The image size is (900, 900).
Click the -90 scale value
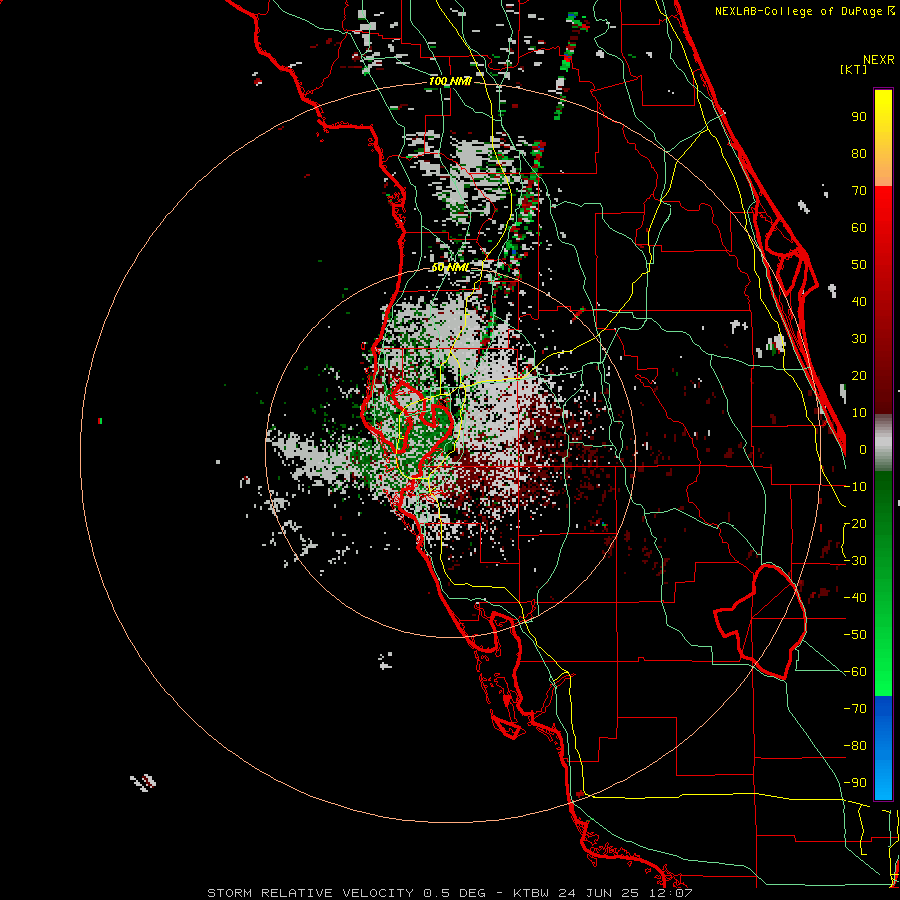[x=855, y=783]
